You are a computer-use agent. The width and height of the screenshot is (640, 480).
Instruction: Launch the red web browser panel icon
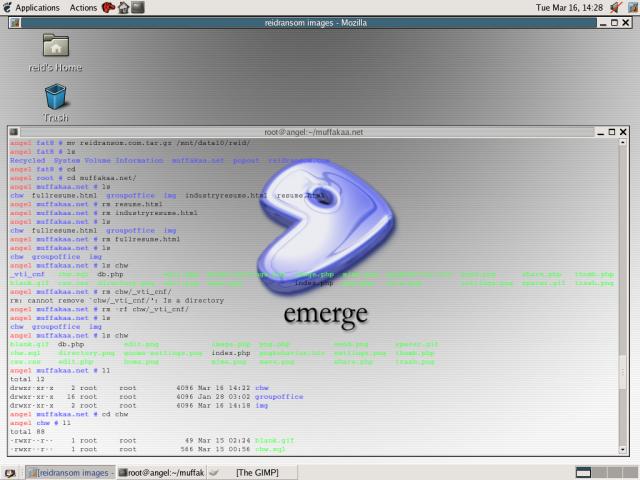tap(108, 7)
